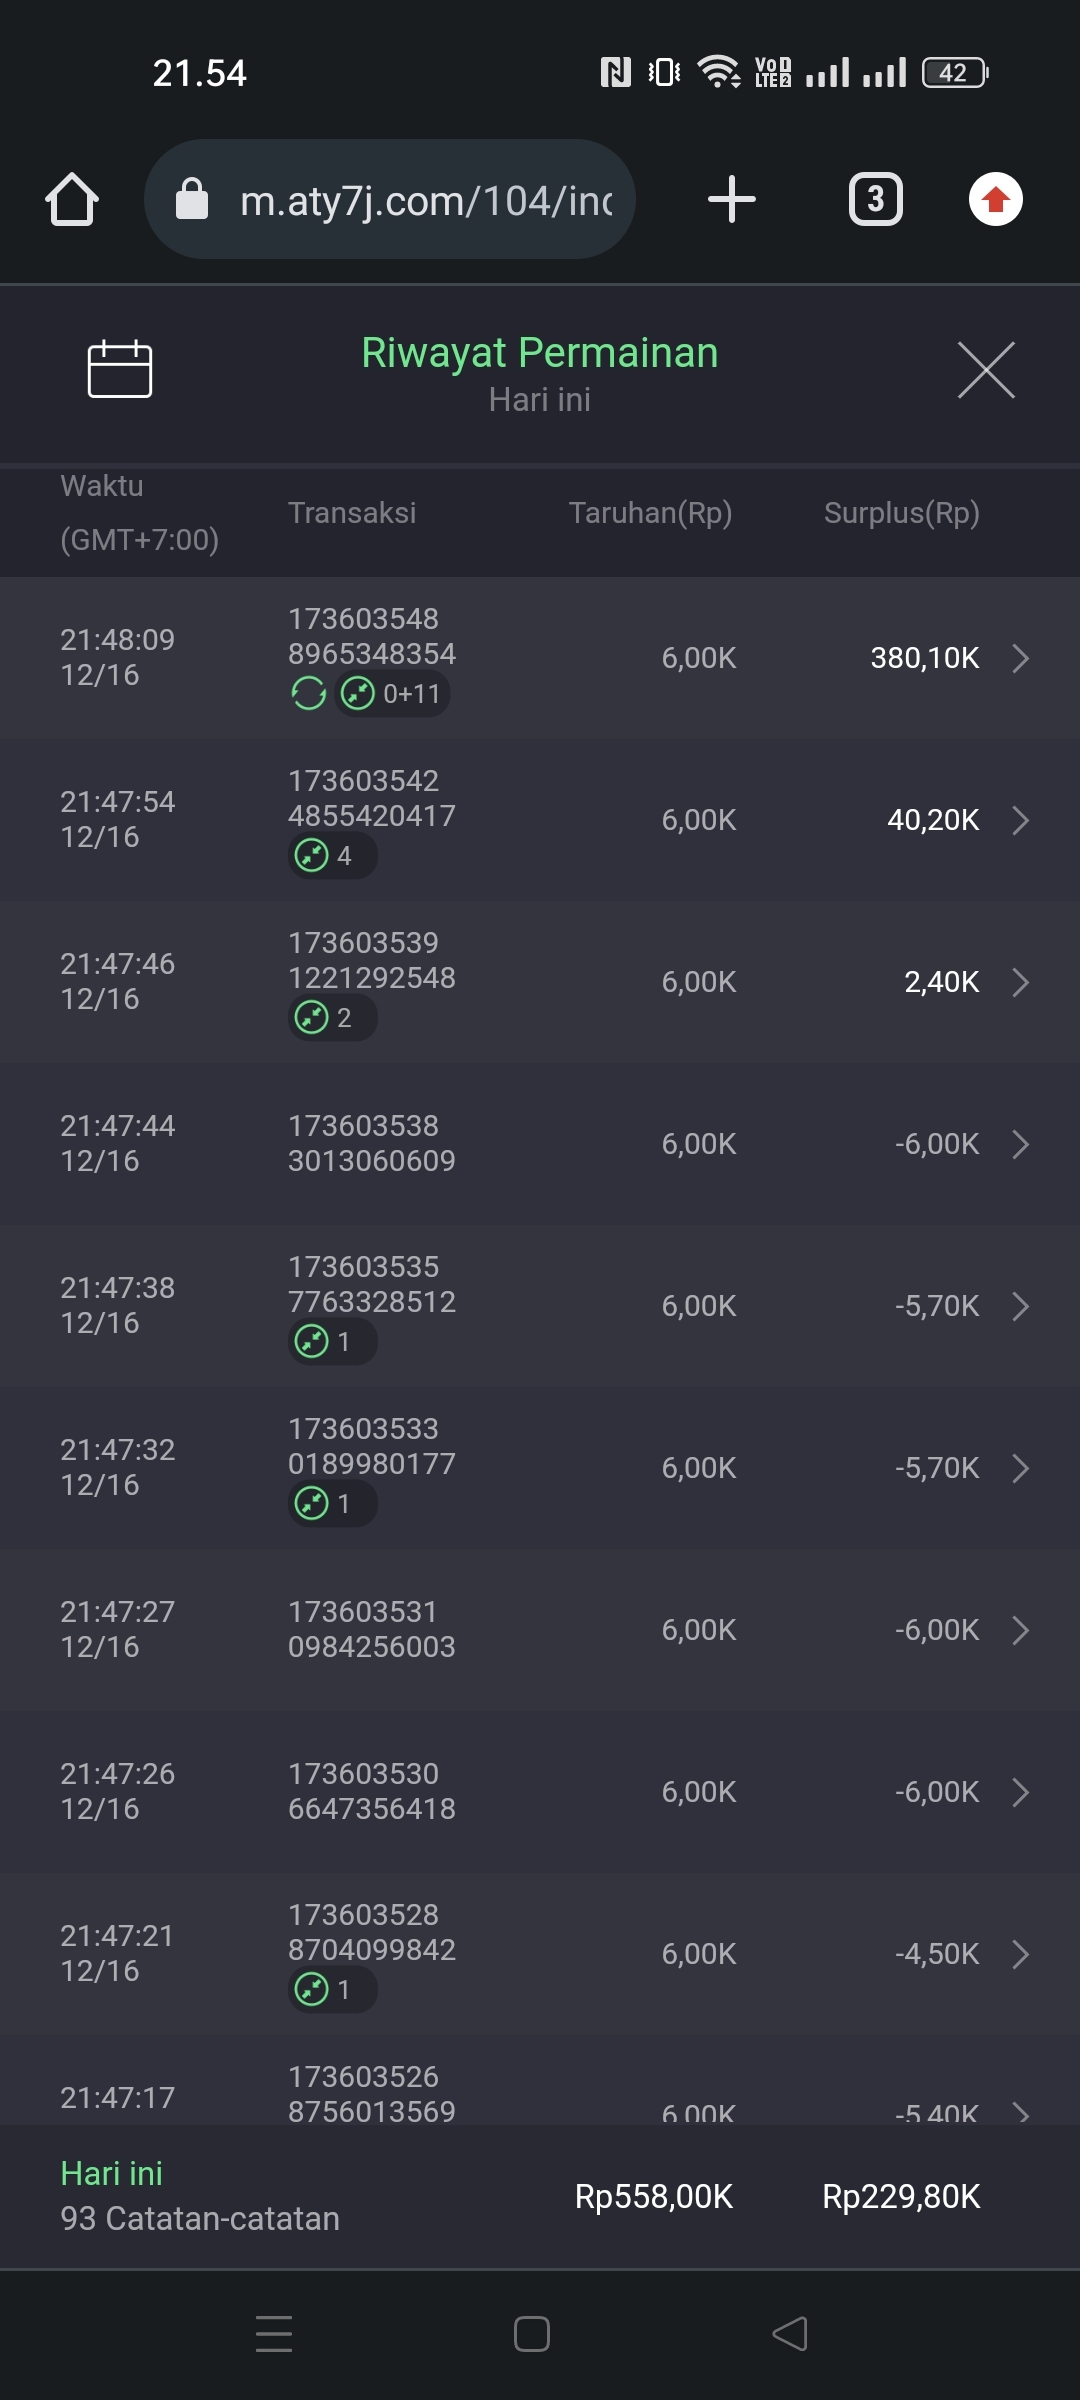Open the tab switcher showing 3 tabs
1080x2400 pixels.
point(875,199)
